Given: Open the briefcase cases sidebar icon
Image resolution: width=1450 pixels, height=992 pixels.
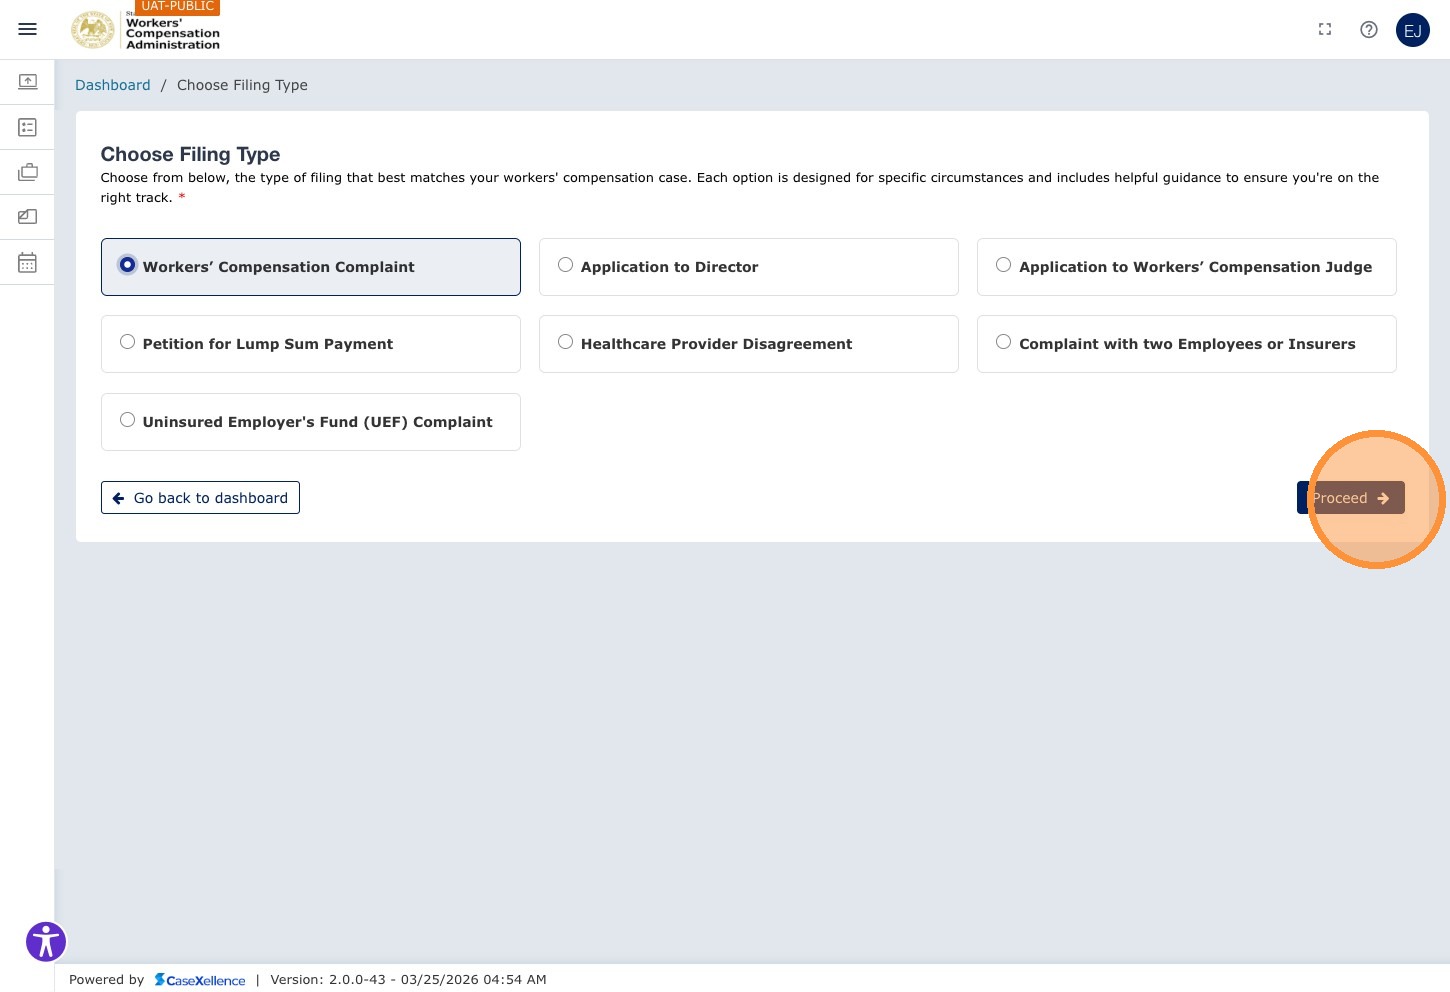Looking at the screenshot, I should pyautogui.click(x=28, y=172).
